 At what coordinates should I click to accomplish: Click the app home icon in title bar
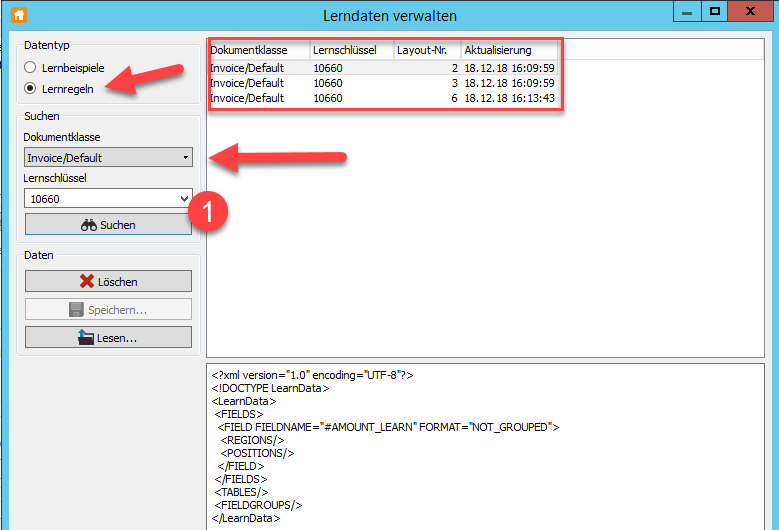coord(18,15)
